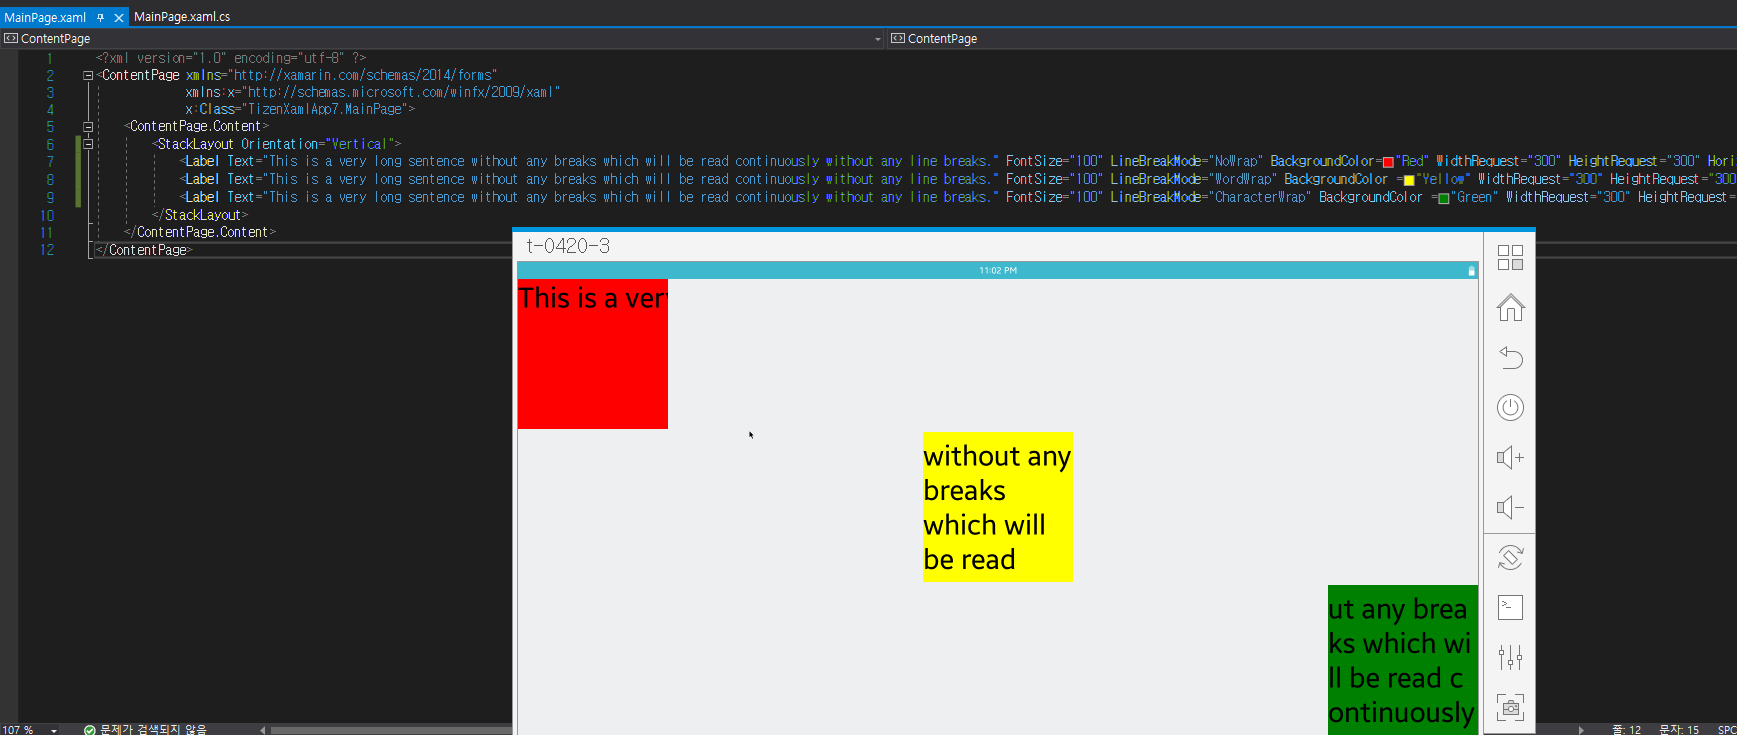1737x735 pixels.
Task: Take an emulator screenshot with camera icon
Action: pos(1510,707)
